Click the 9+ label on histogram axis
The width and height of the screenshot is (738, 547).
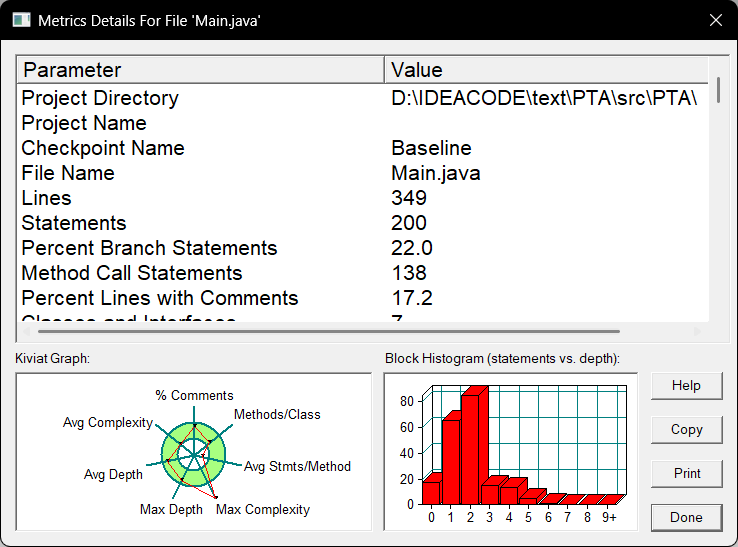coord(609,517)
